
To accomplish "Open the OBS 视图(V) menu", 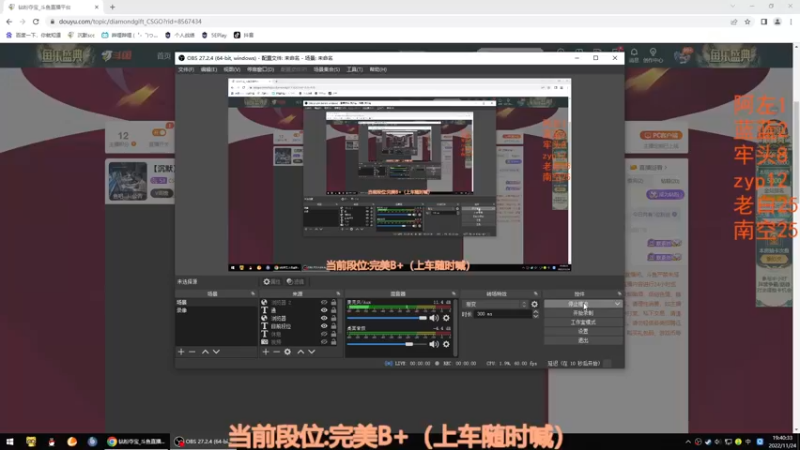I will 232,69.
